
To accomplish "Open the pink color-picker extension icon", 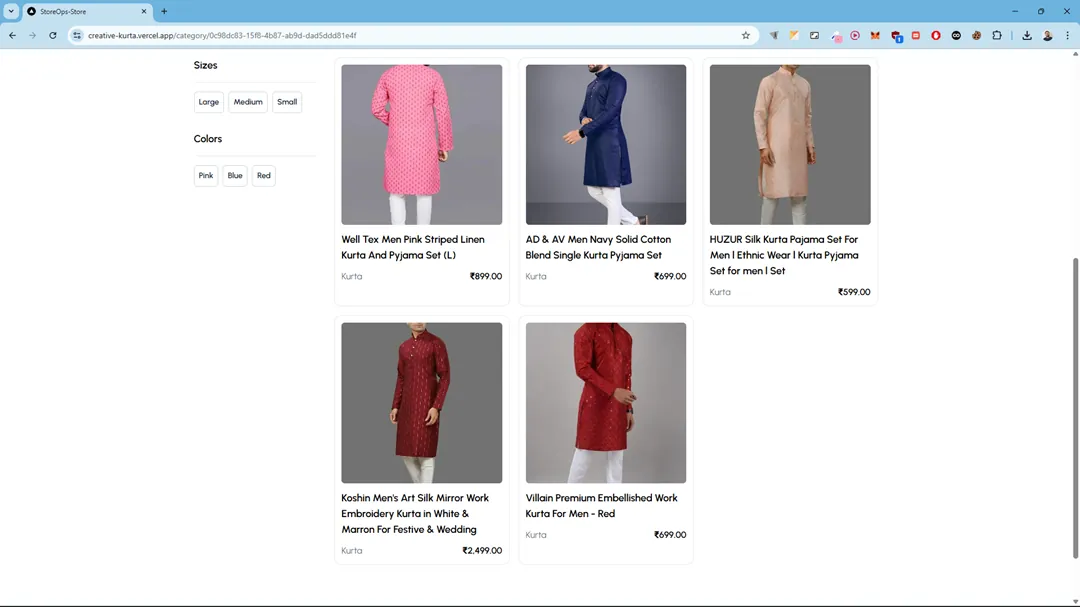I will click(836, 36).
